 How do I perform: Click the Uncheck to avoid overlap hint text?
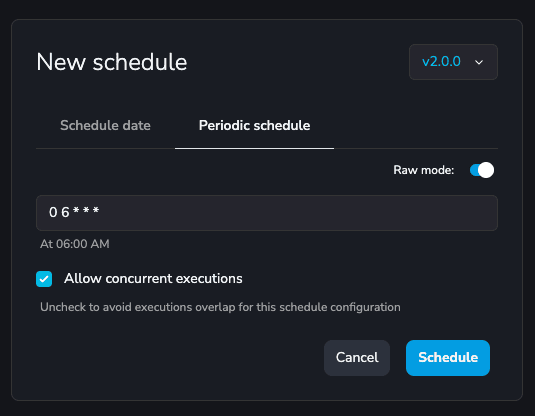point(220,307)
